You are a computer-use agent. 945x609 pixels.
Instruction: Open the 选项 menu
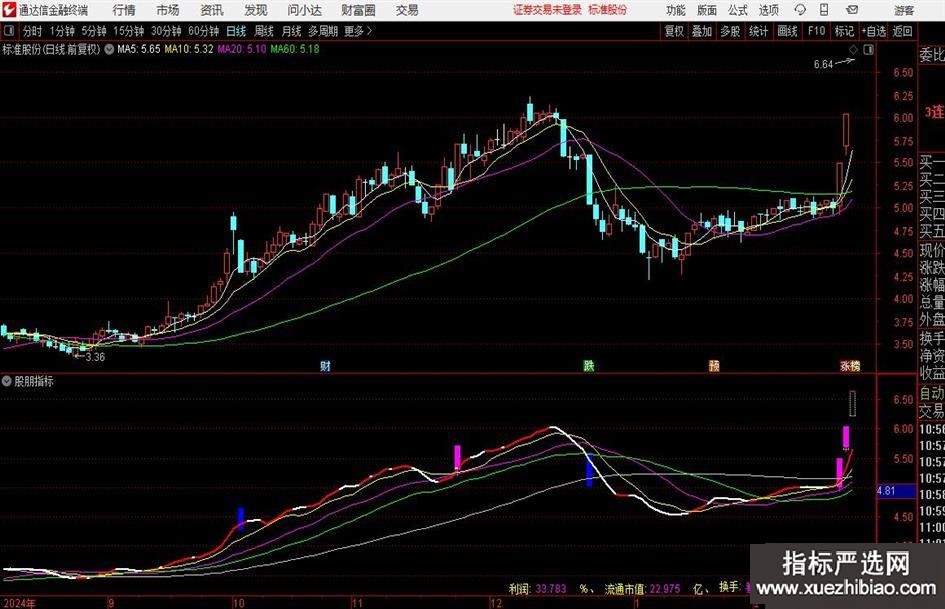(768, 10)
